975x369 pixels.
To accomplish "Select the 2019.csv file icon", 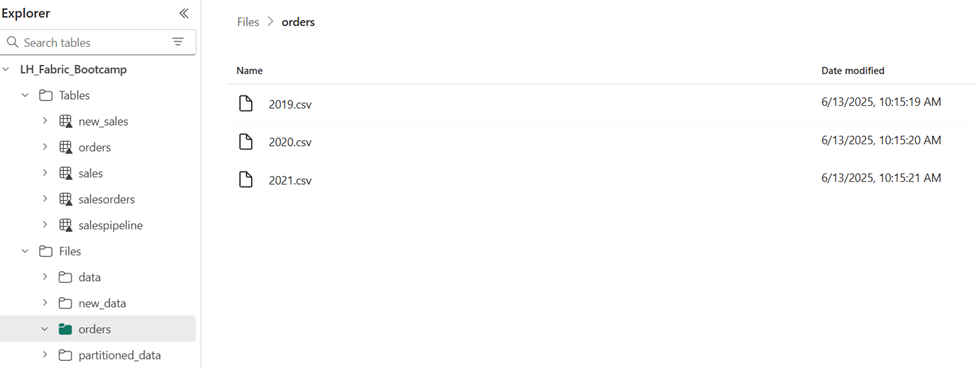I will pos(246,104).
